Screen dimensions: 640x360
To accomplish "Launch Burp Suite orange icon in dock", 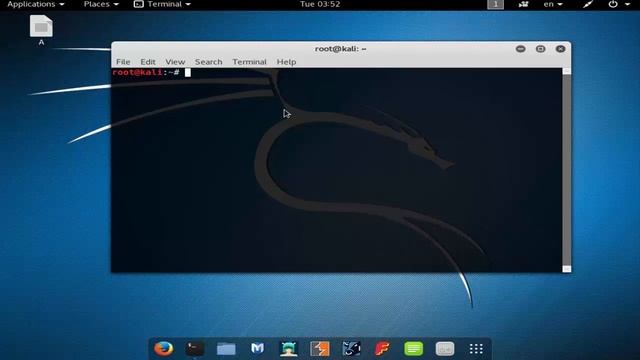I will click(x=320, y=349).
